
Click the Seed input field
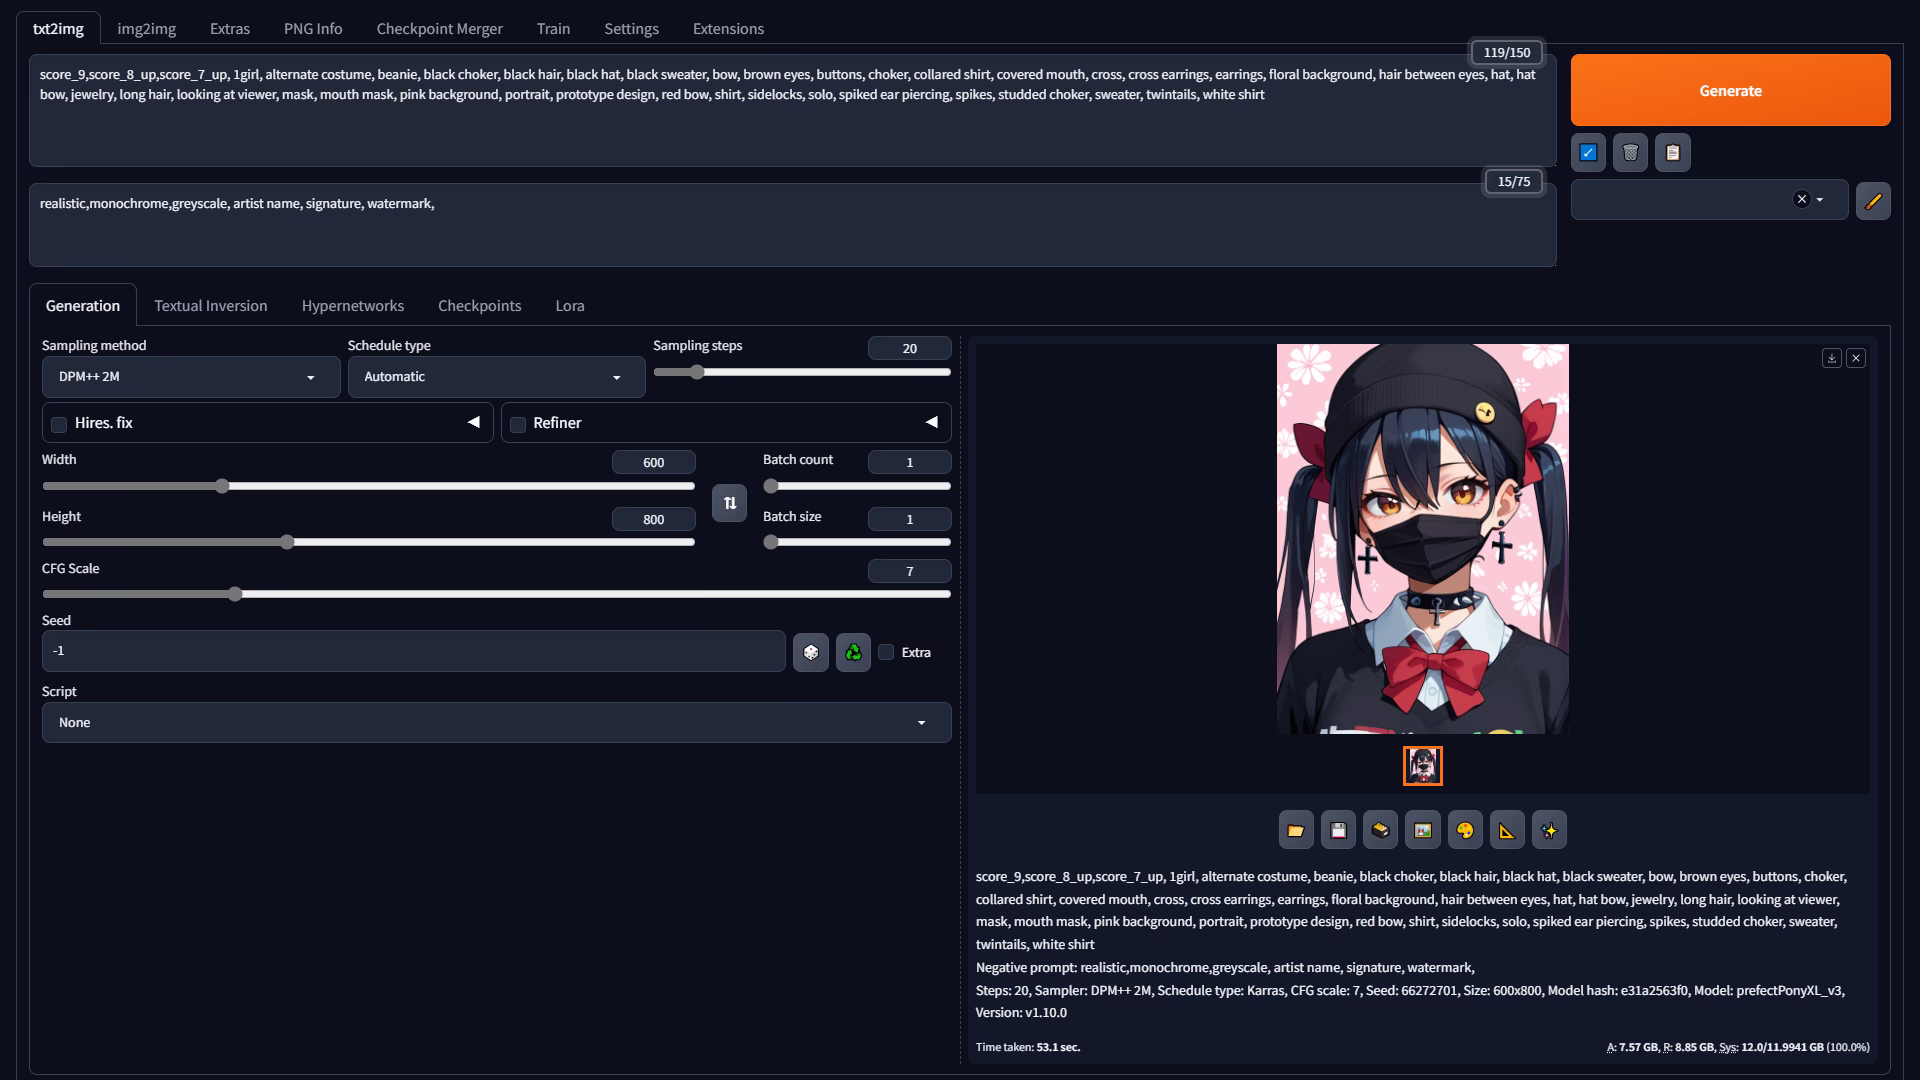(x=414, y=651)
